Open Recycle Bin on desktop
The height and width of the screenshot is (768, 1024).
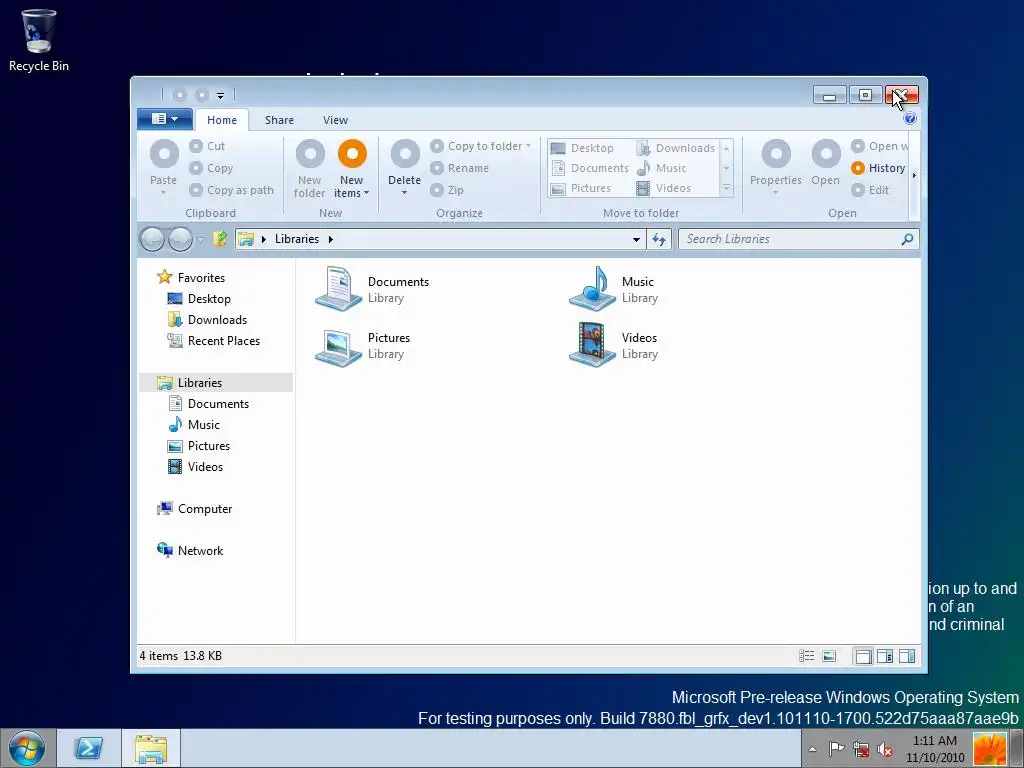point(39,40)
